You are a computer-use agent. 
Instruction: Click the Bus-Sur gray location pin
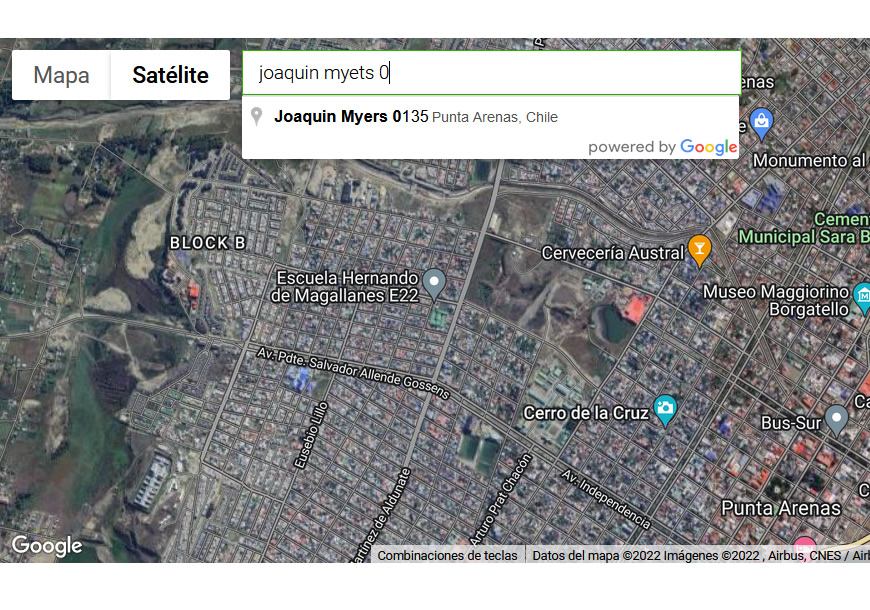click(x=836, y=420)
